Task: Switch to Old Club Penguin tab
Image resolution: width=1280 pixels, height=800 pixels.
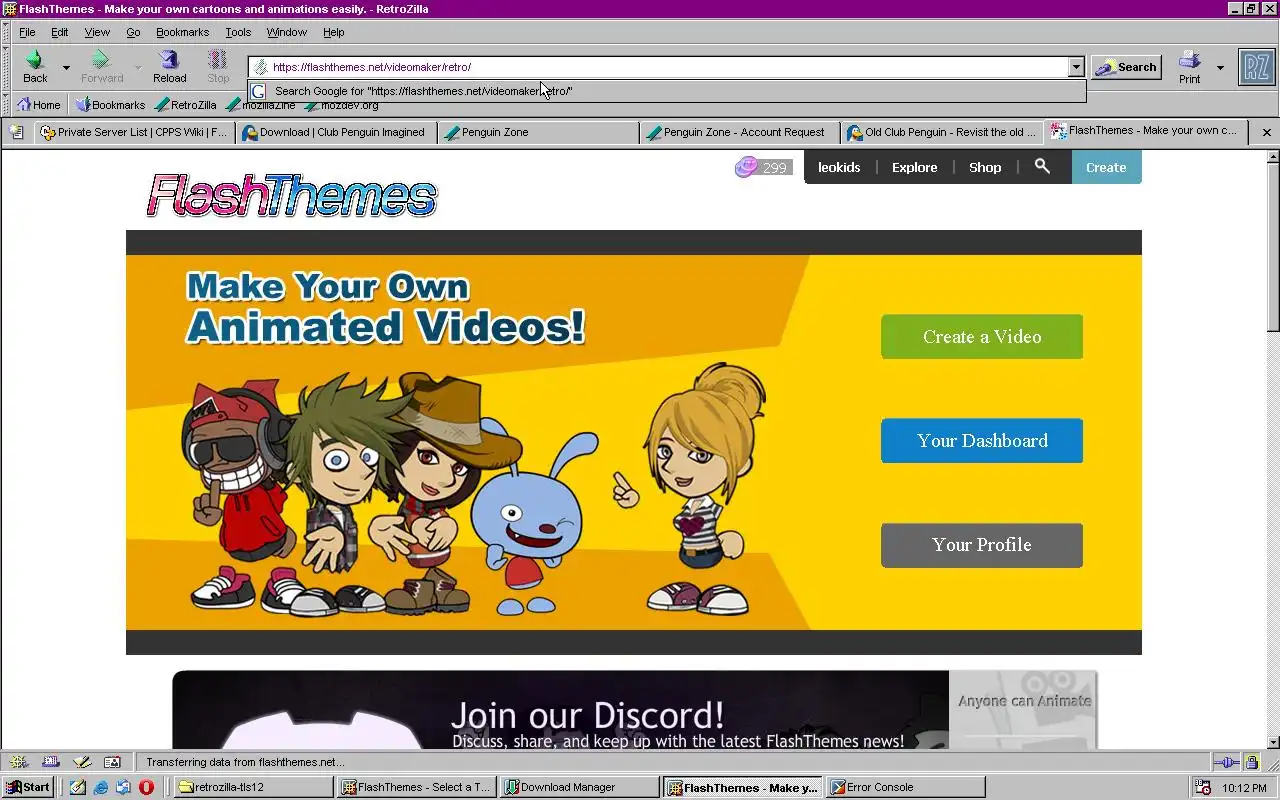Action: point(942,132)
